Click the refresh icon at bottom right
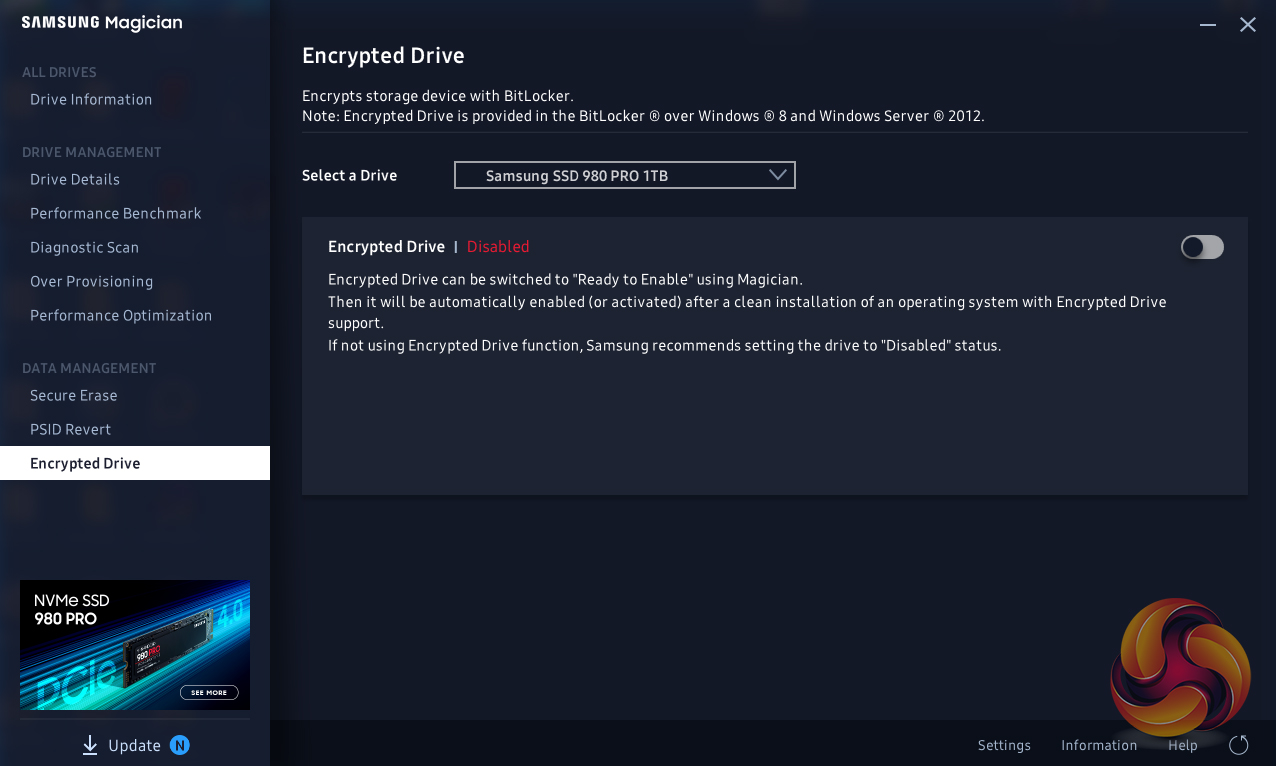1276x766 pixels. pos(1238,745)
